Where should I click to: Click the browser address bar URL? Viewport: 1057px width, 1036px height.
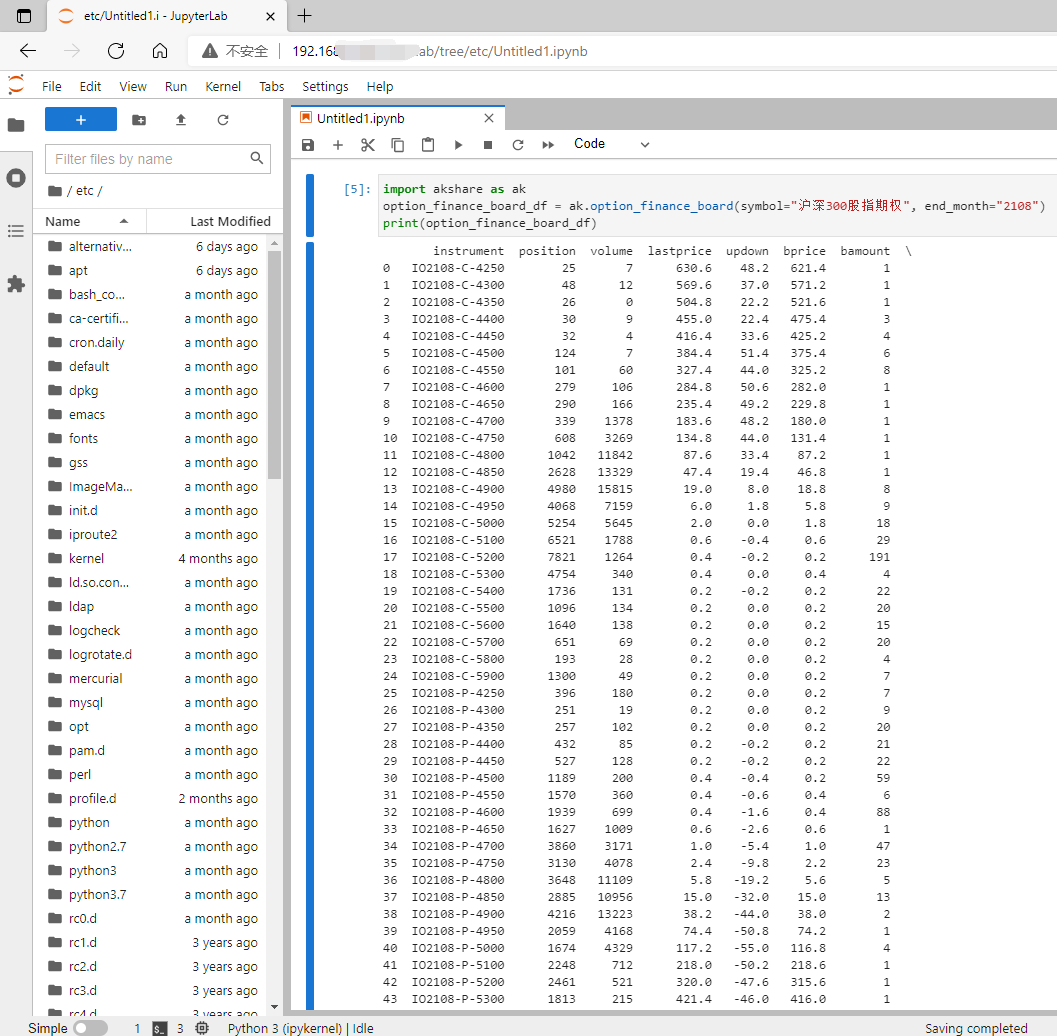pos(440,51)
